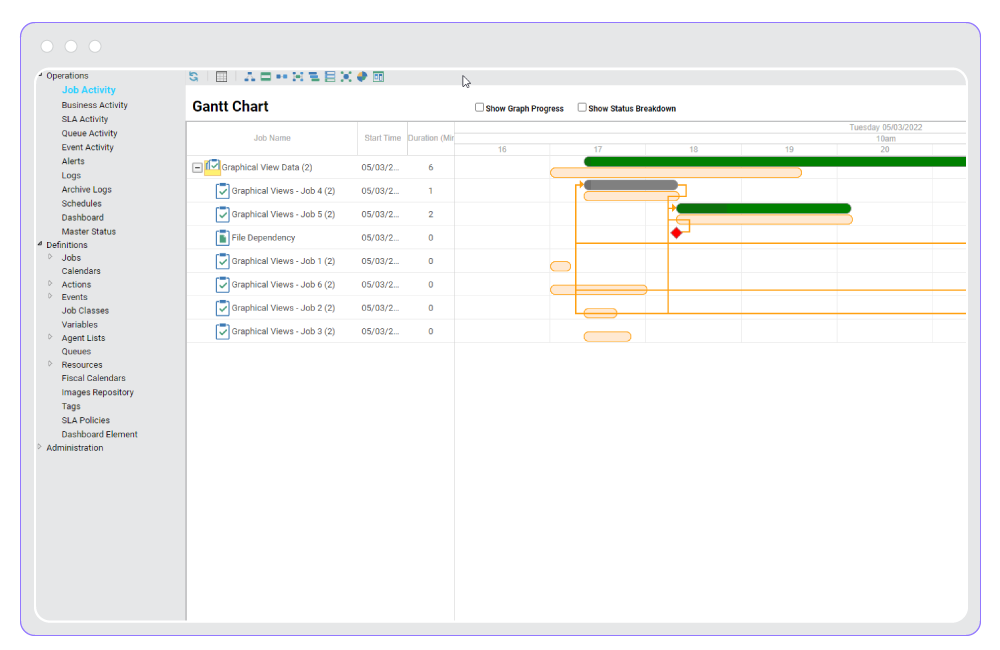Screen dimensions: 1000x650
Task: Check the Graphical Views - Job 4 clipboard icon
Action: coord(222,190)
